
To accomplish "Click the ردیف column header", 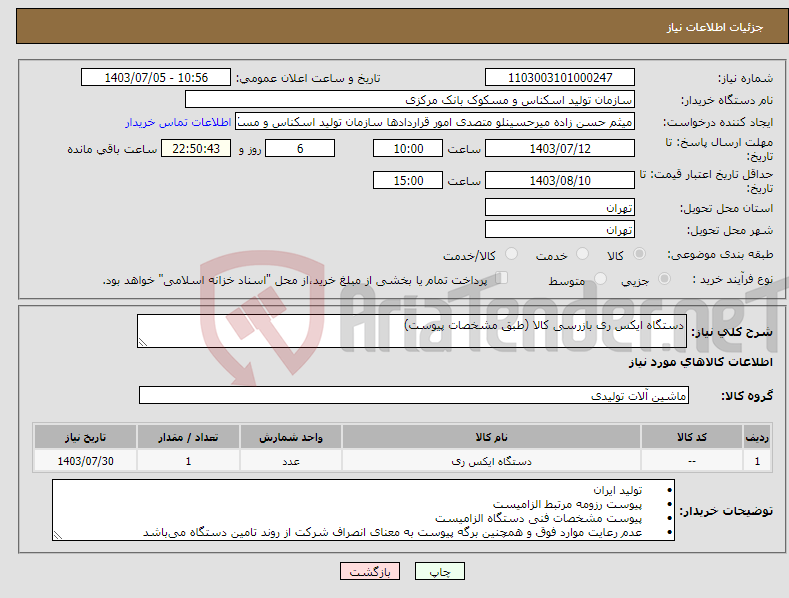I will click(757, 437).
